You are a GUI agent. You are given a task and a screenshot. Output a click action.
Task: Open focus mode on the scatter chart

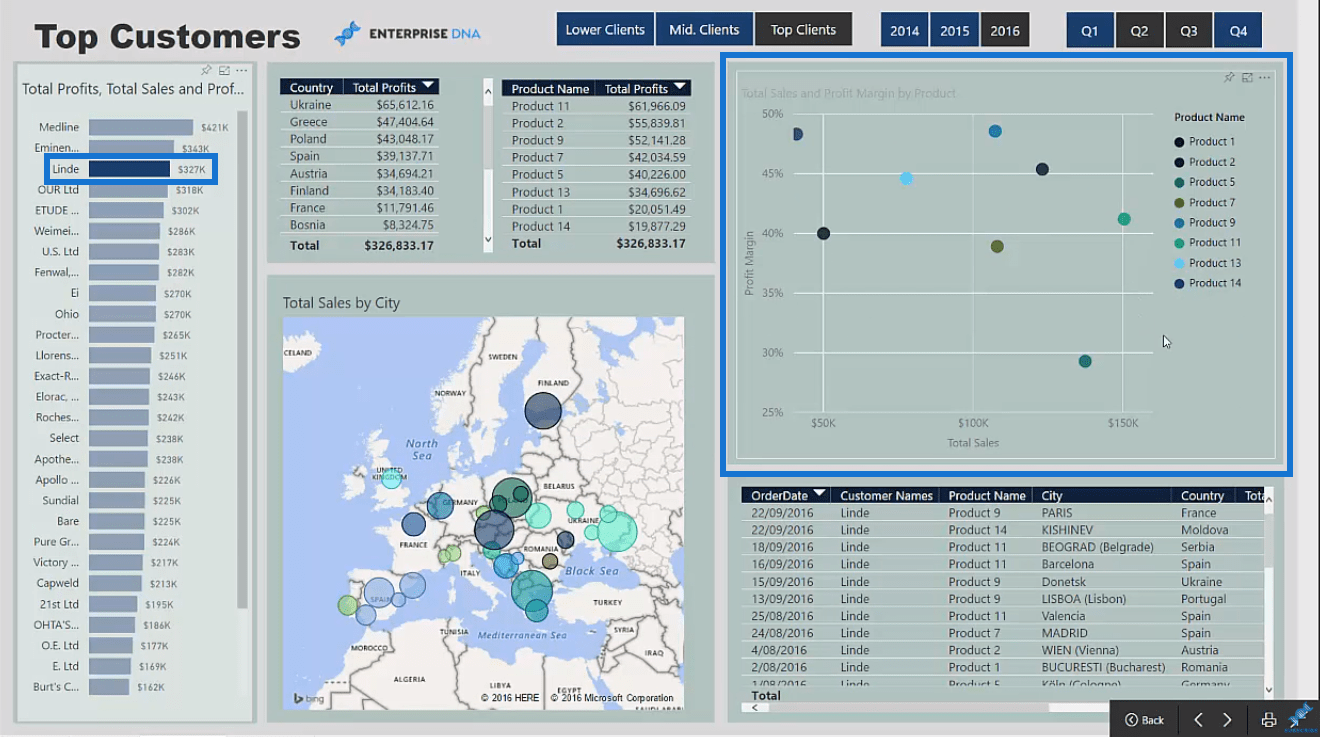(x=1247, y=77)
